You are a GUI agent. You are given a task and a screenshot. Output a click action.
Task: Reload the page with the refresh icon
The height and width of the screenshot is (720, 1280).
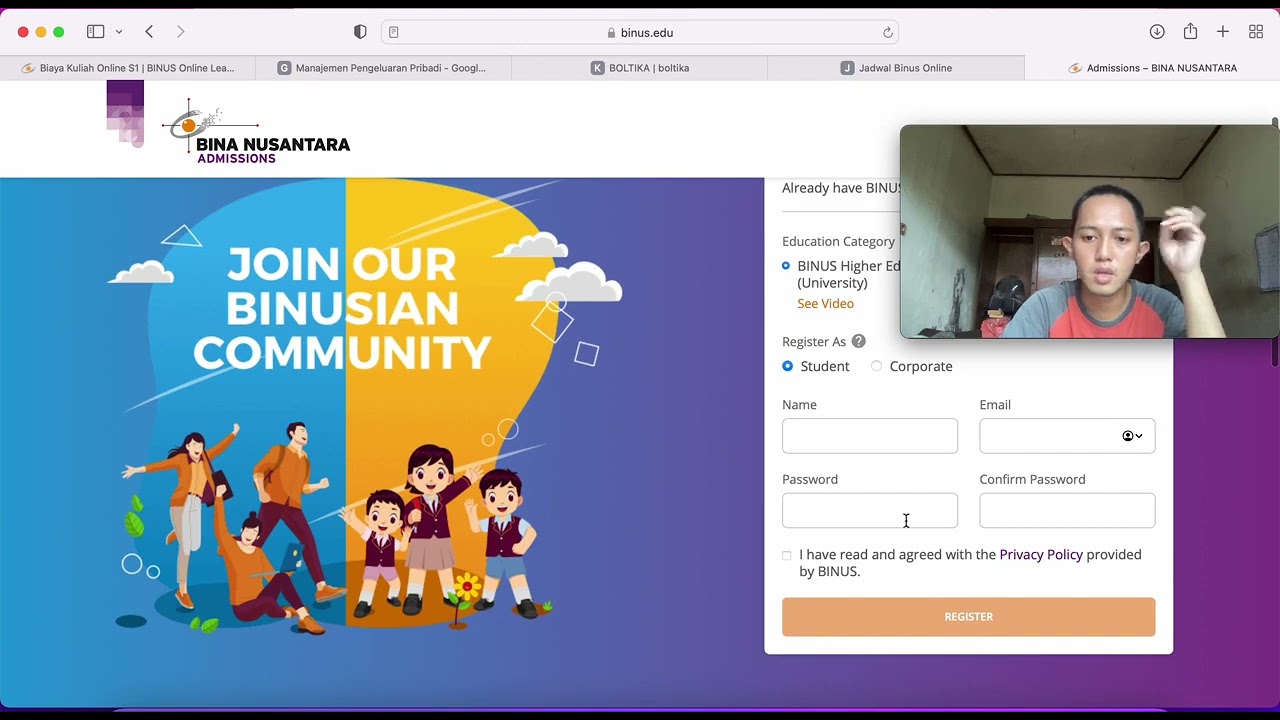[x=888, y=32]
